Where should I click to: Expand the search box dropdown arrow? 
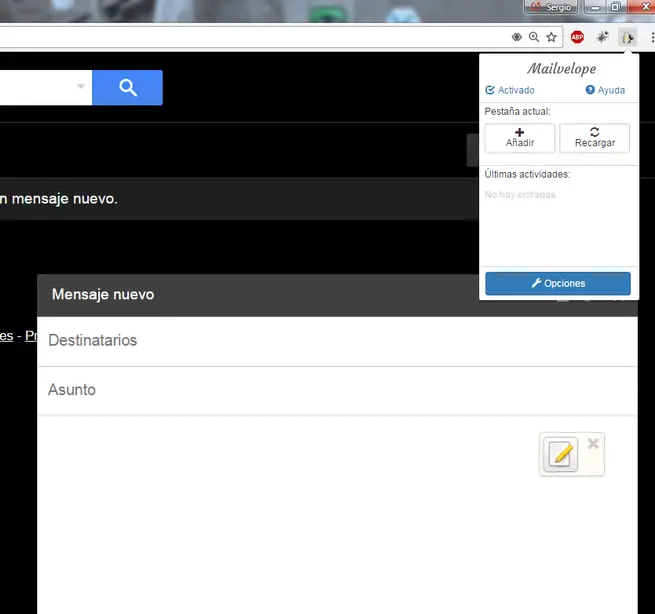click(x=81, y=86)
